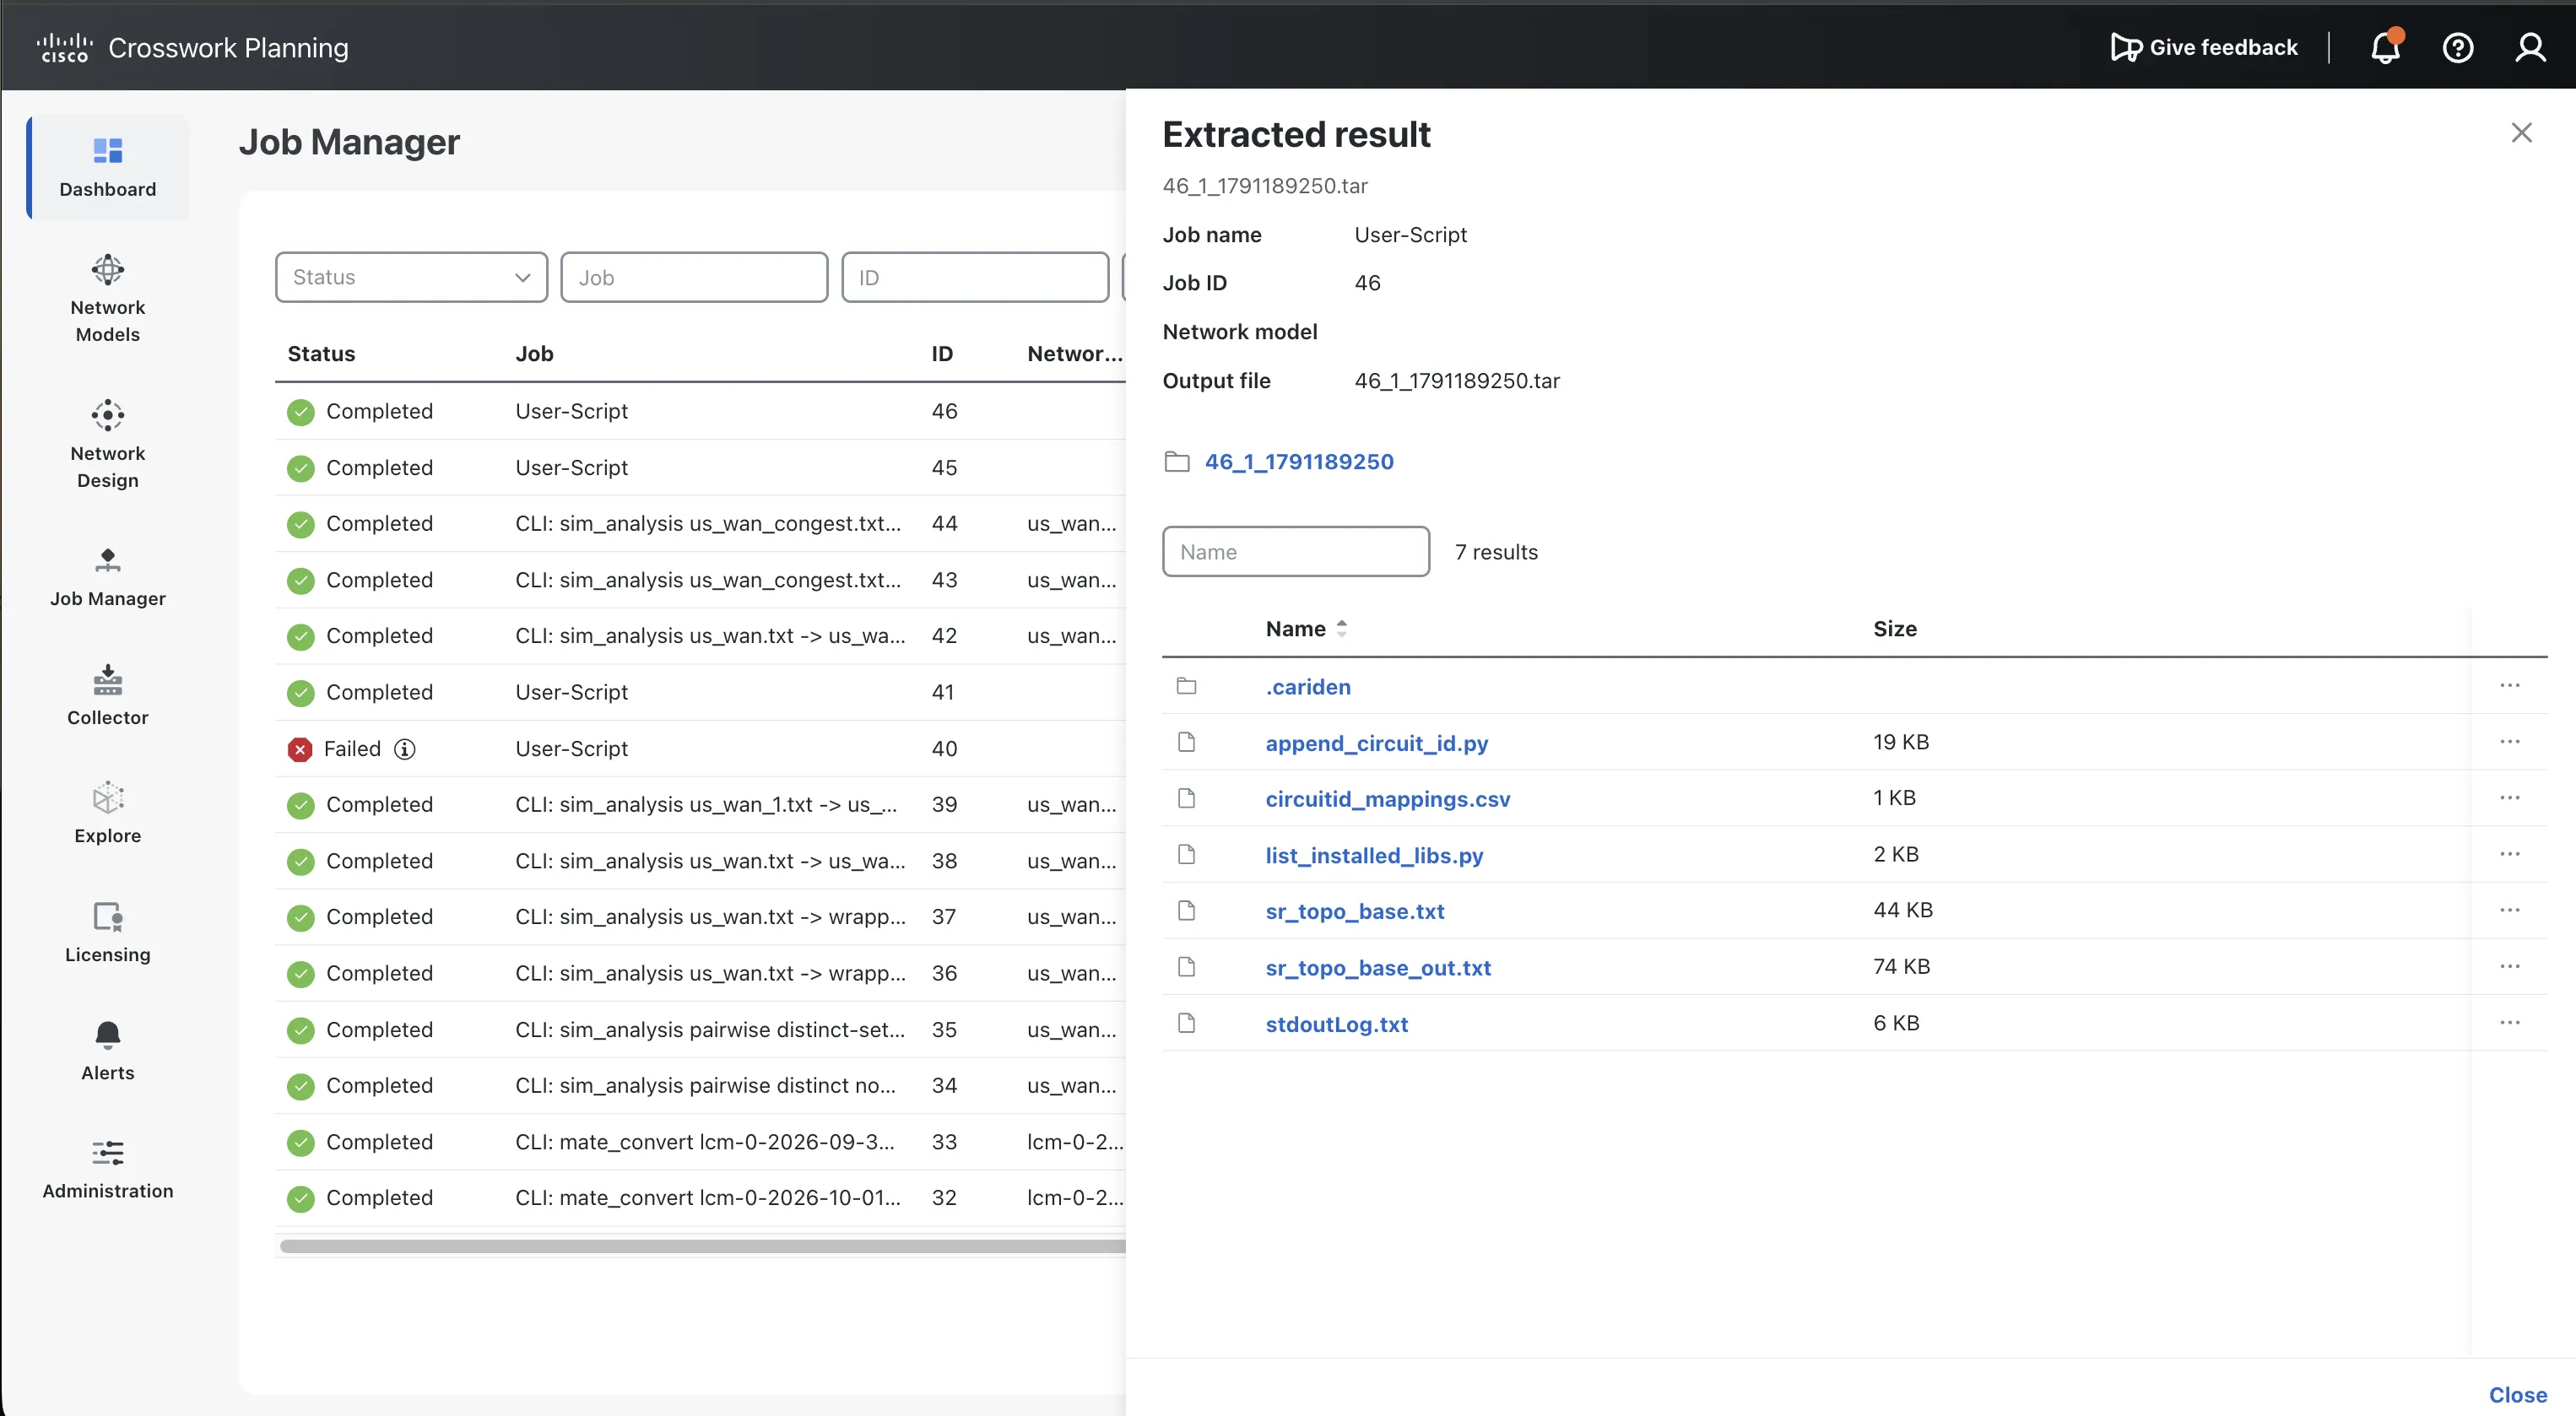2576x1416 pixels.
Task: Focus the Job filter field
Action: 694,277
